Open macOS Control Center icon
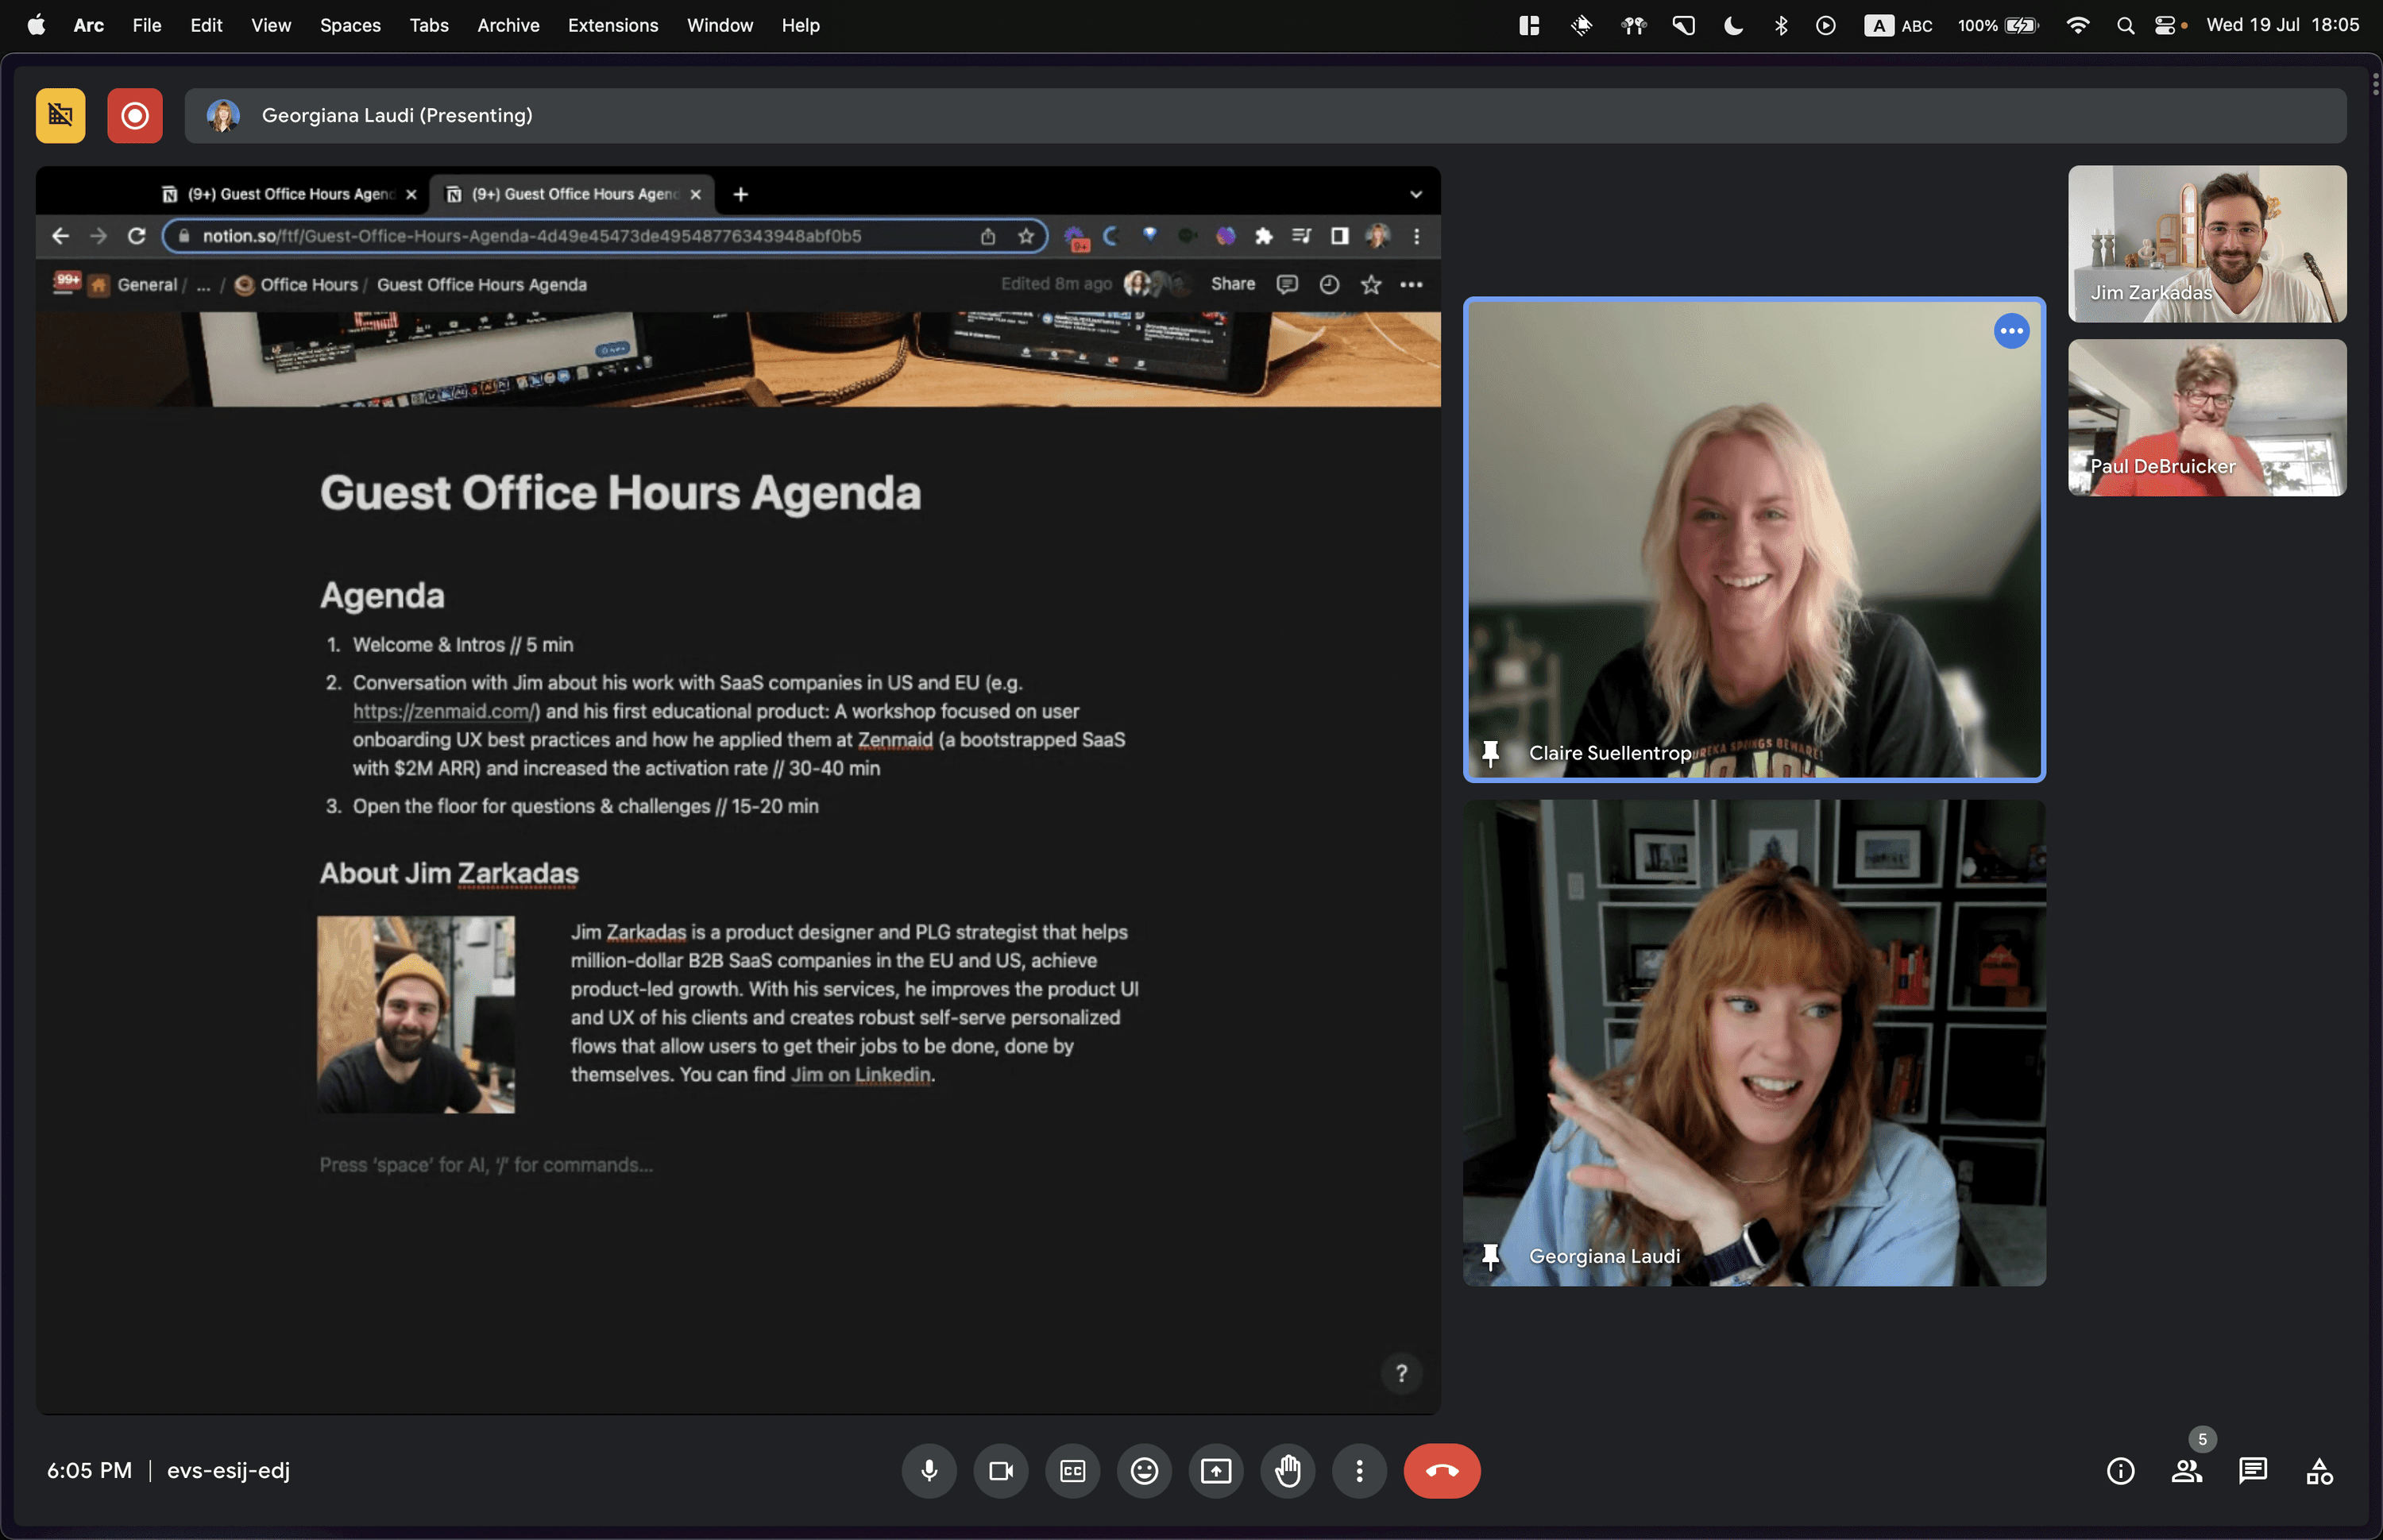 click(x=2164, y=25)
